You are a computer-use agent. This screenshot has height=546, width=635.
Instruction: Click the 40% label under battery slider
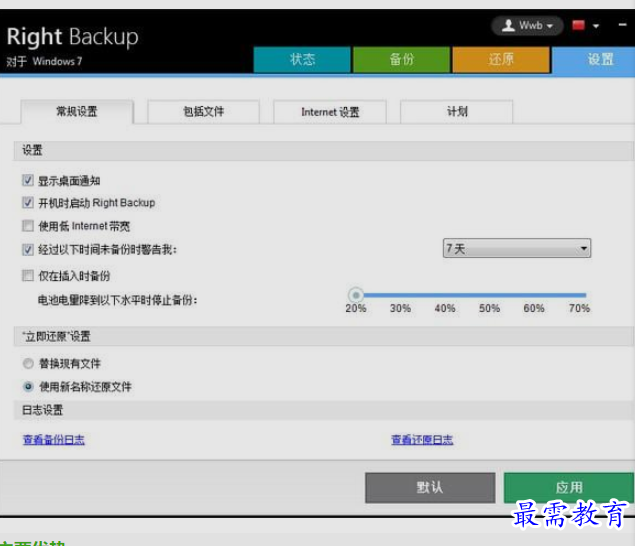coord(445,309)
